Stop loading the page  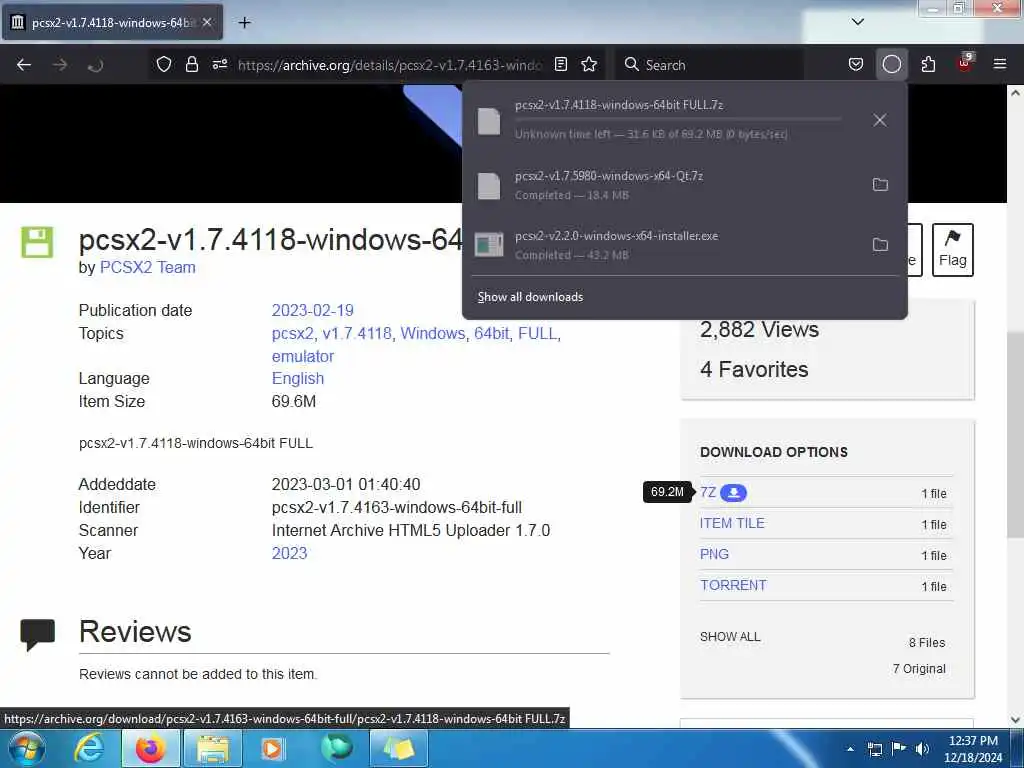(x=95, y=65)
